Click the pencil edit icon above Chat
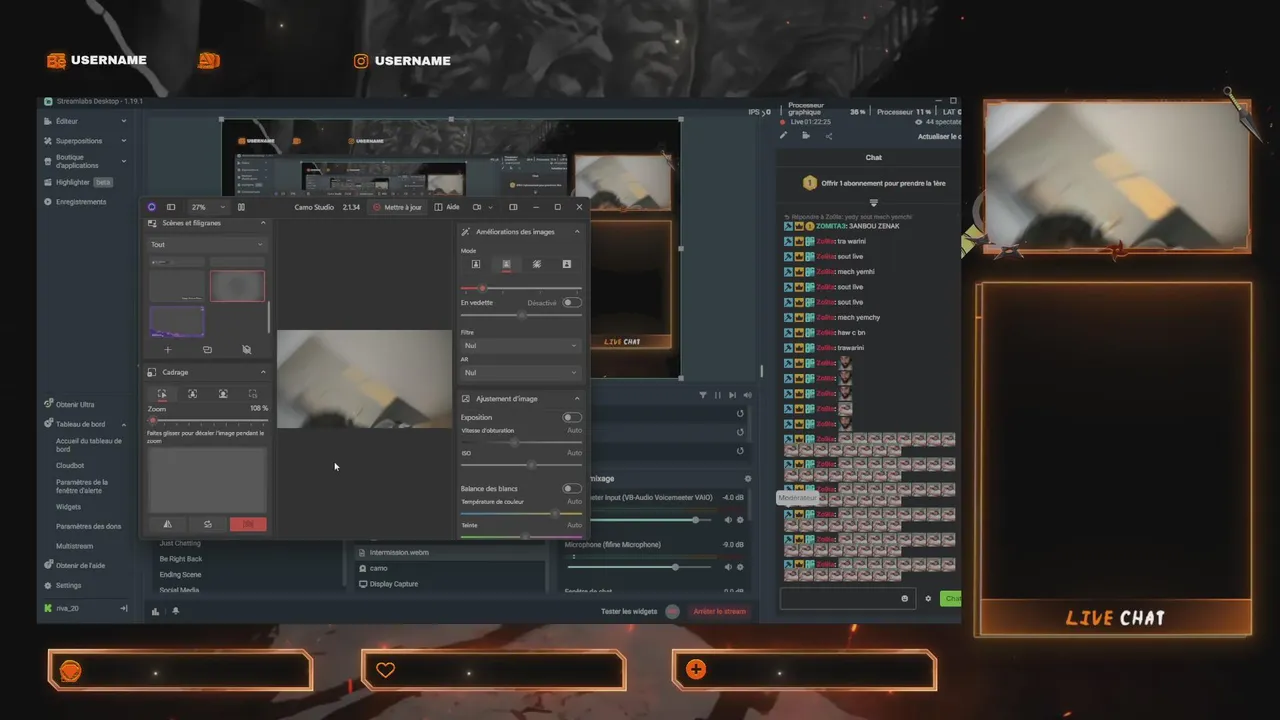 [783, 136]
